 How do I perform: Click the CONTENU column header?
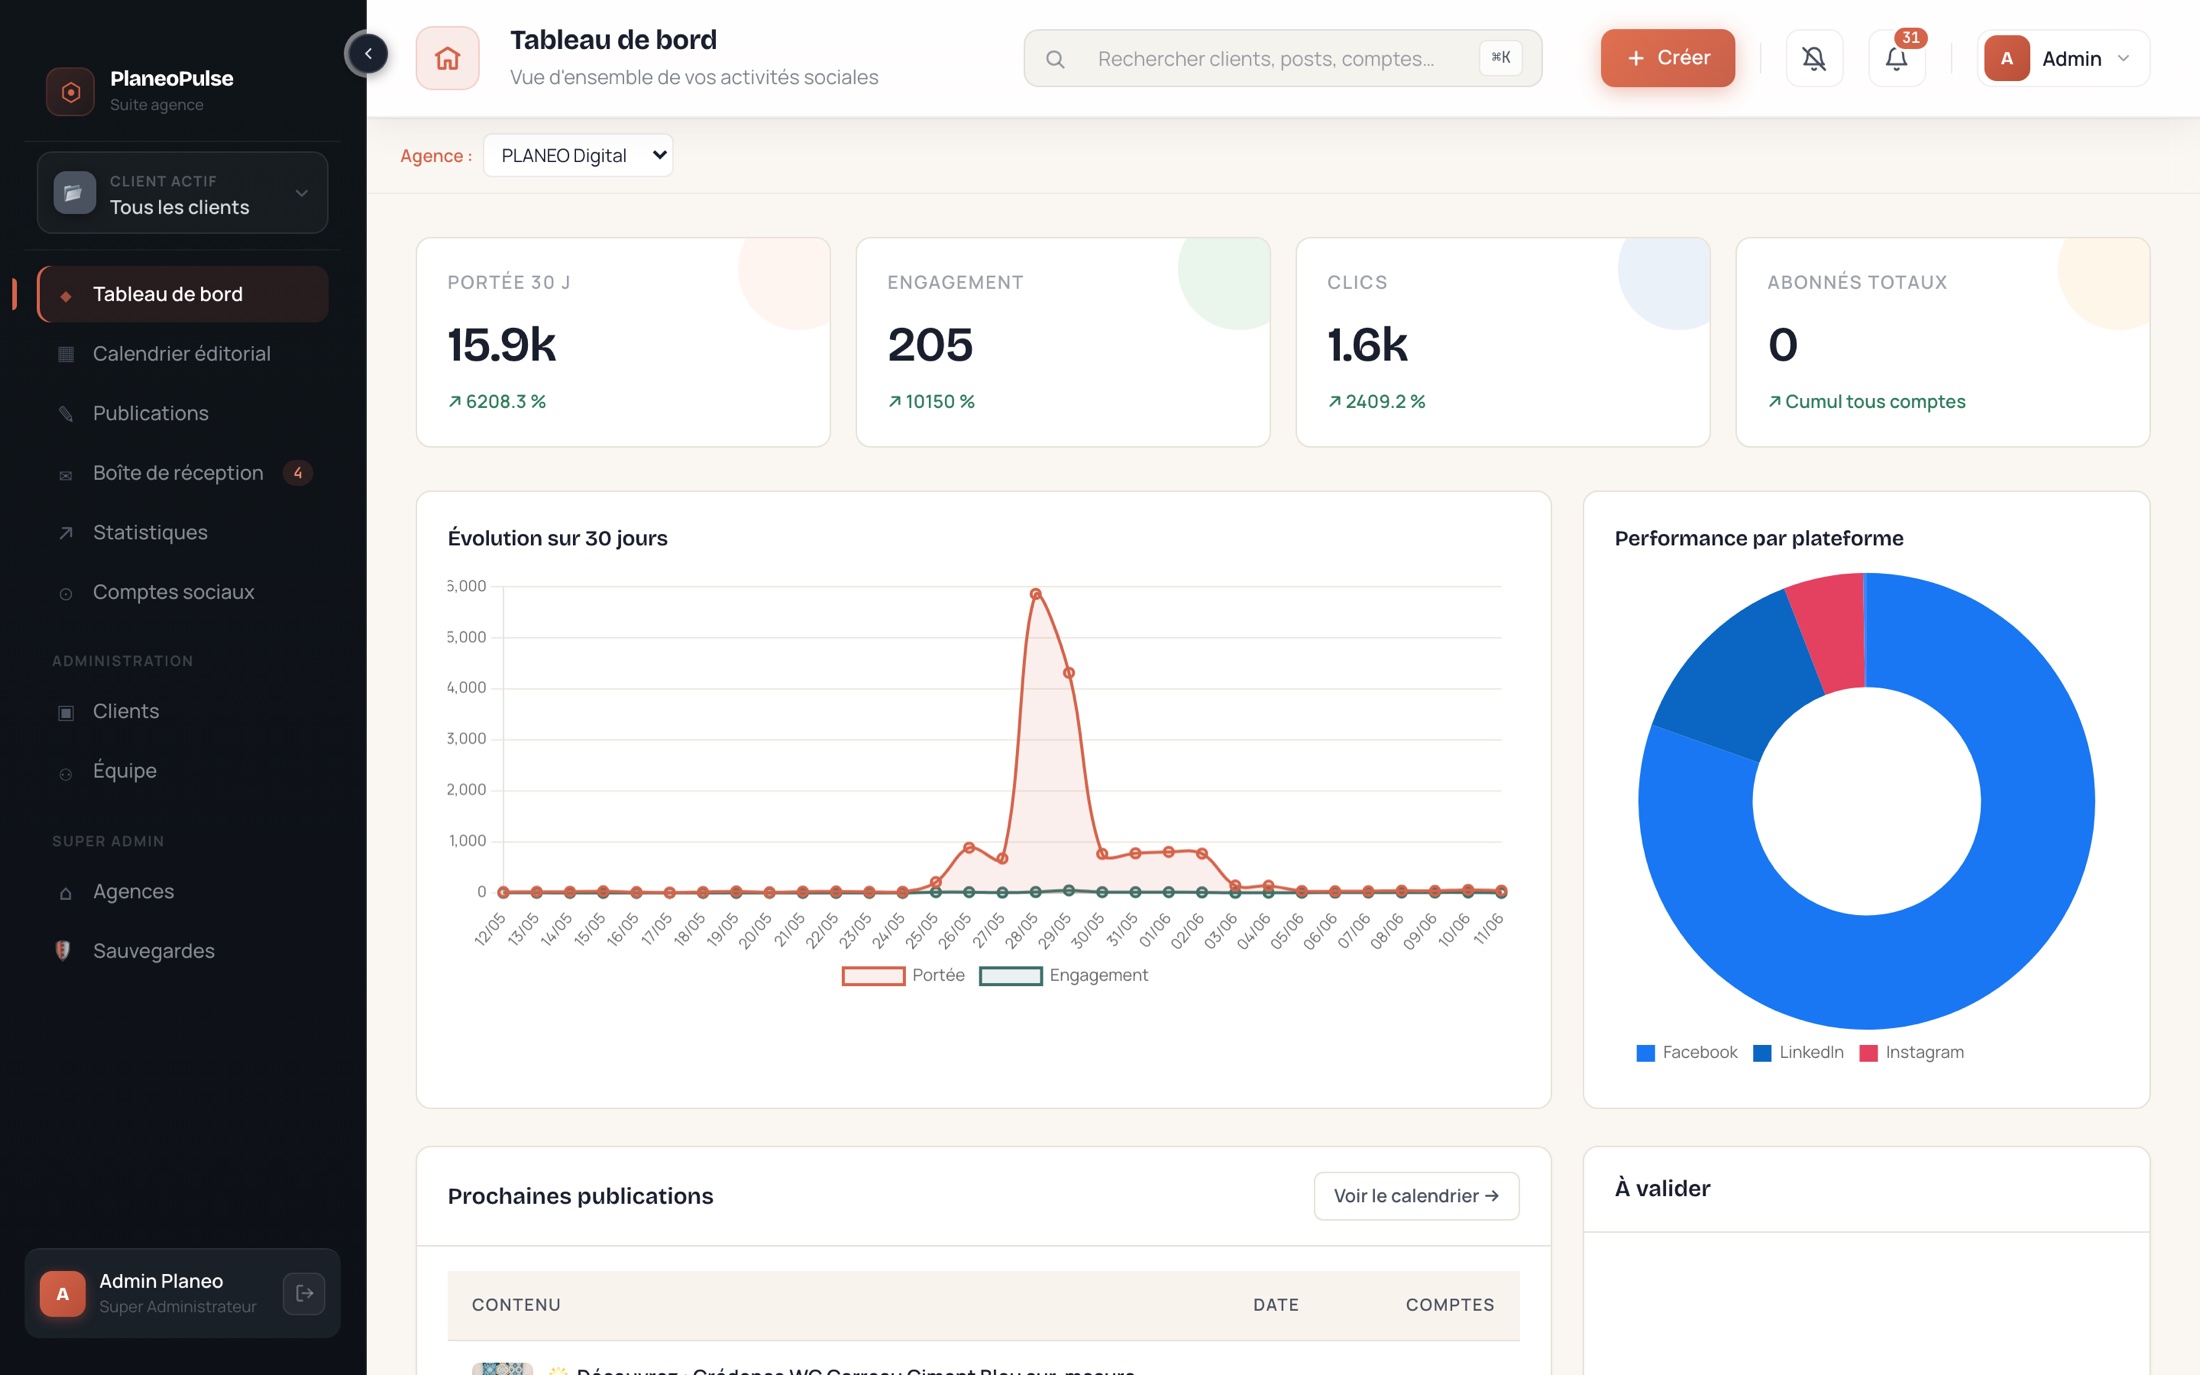pos(516,1305)
